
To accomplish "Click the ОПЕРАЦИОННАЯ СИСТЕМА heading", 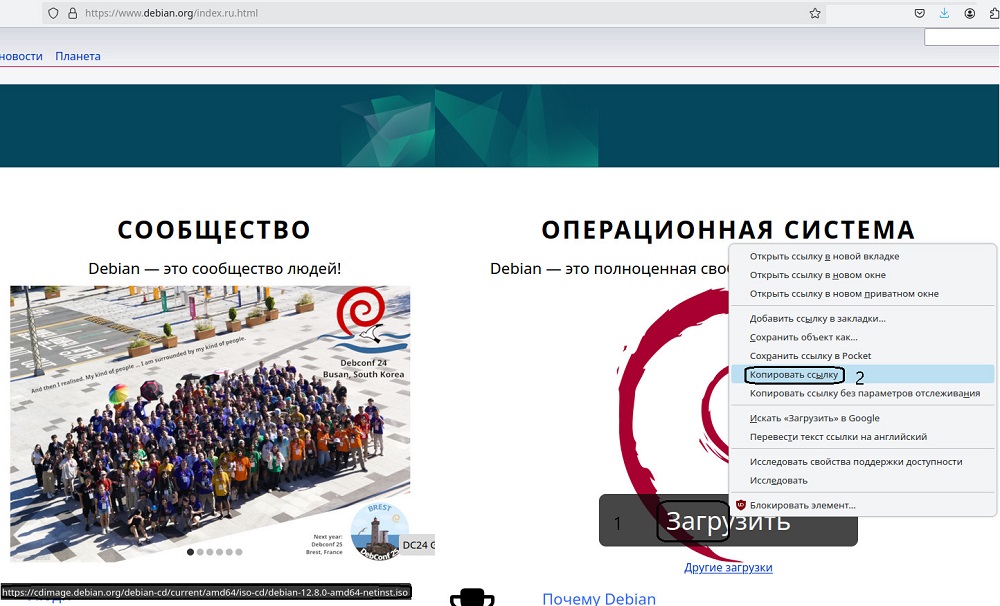I will [728, 230].
